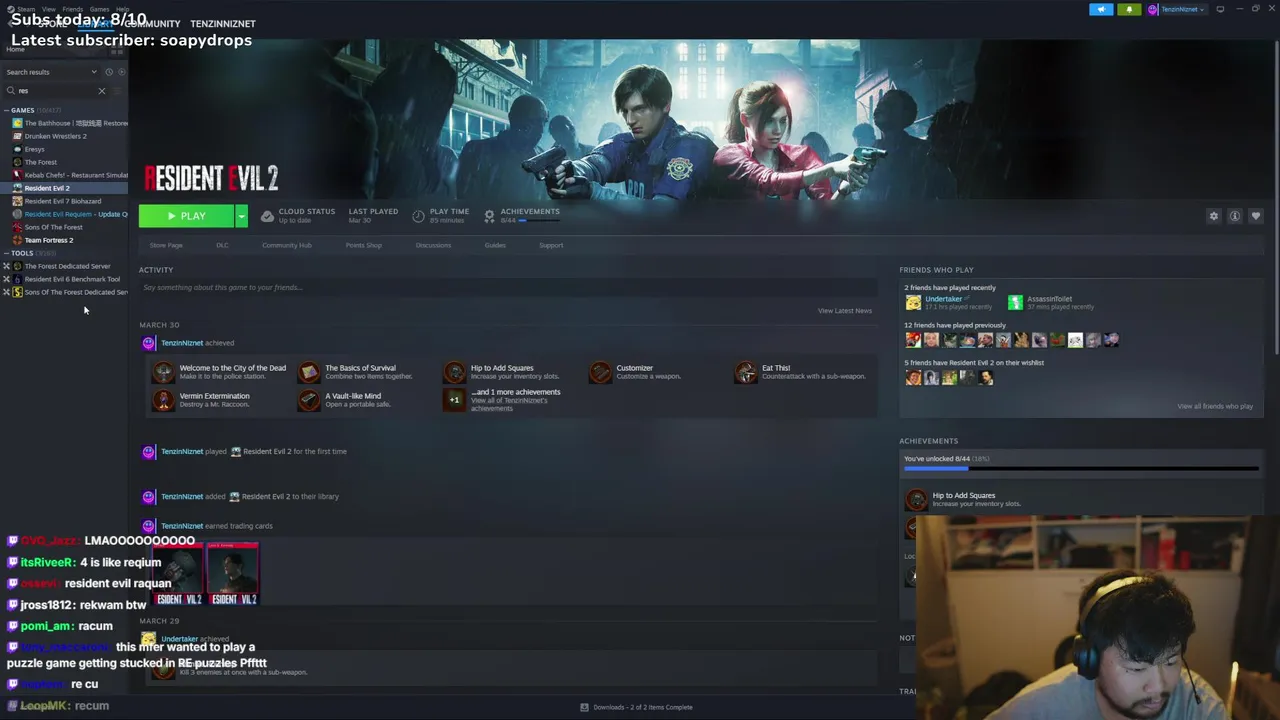
Task: Toggle favorite with the heart icon
Action: [x=1256, y=216]
